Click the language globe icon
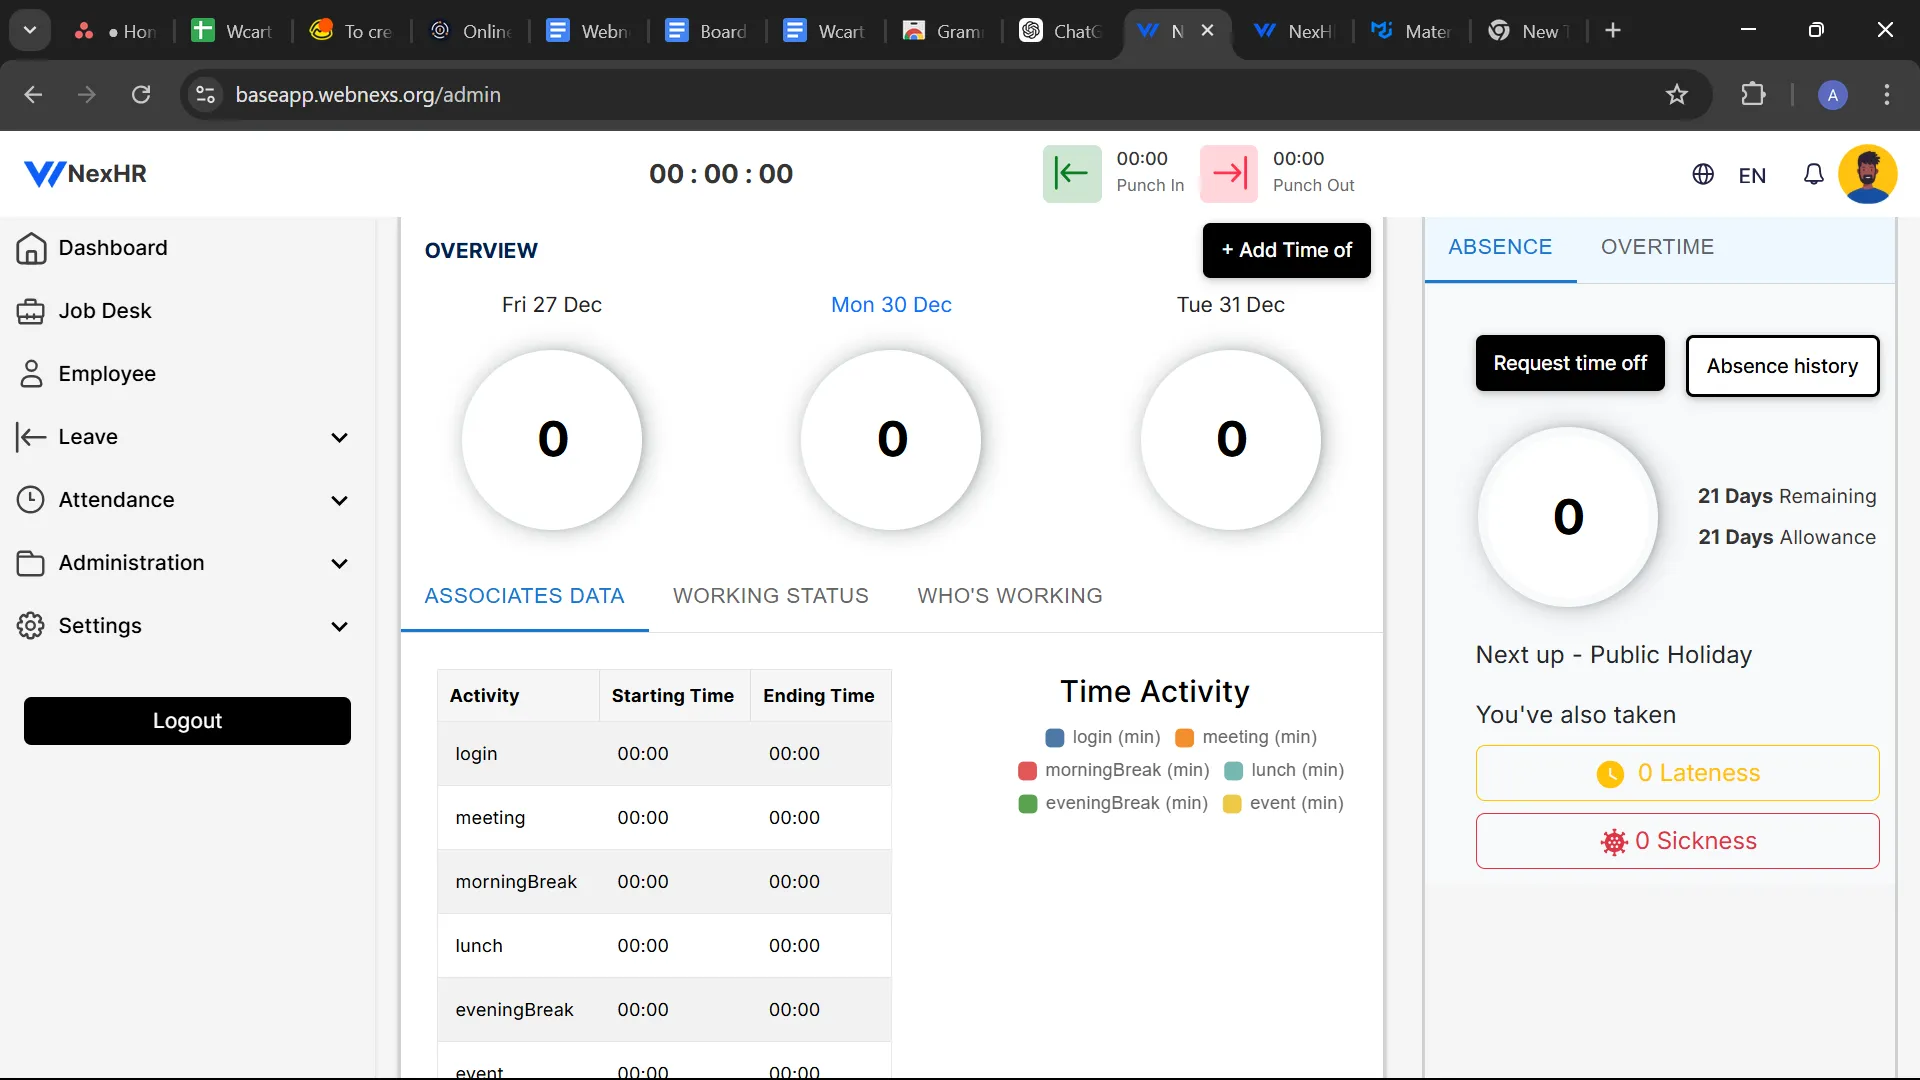This screenshot has width=1920, height=1080. point(1703,175)
